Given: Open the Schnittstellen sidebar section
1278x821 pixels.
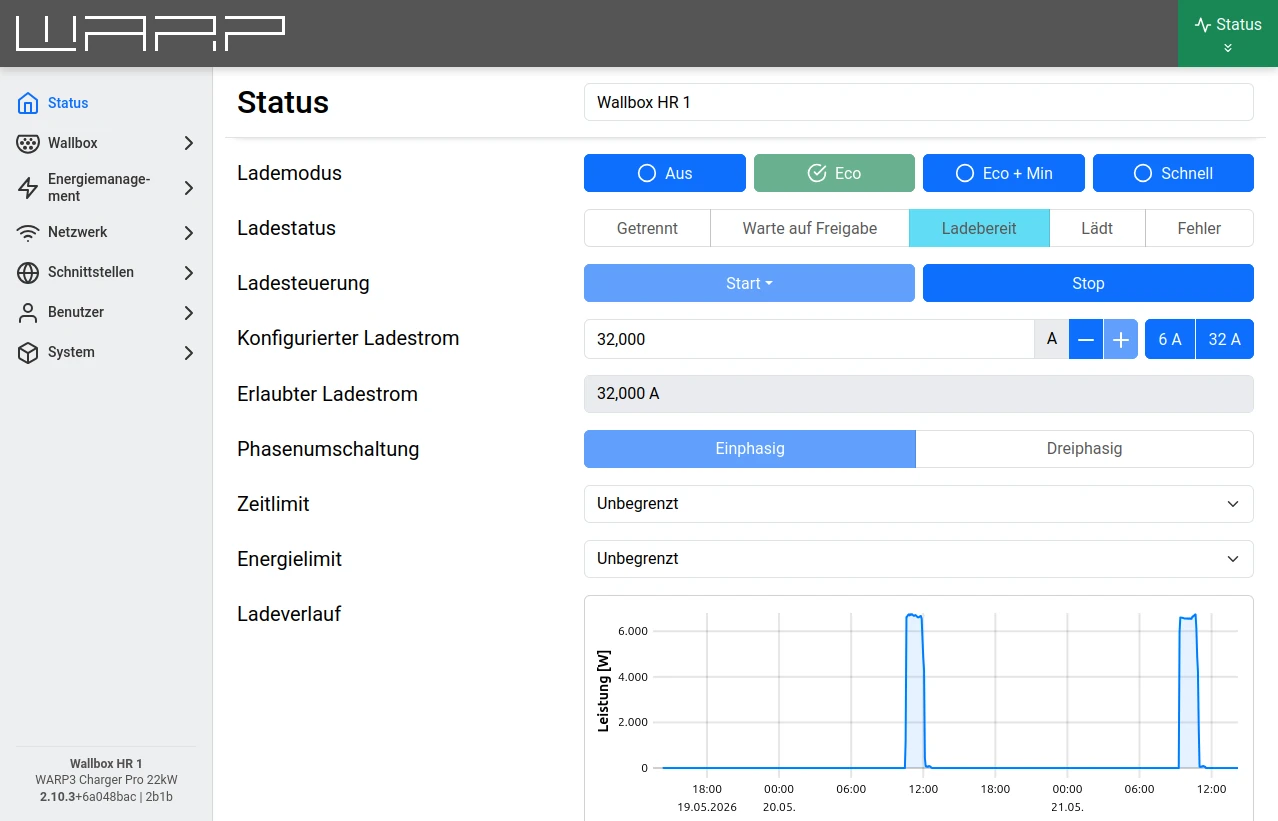Looking at the screenshot, I should tap(106, 272).
